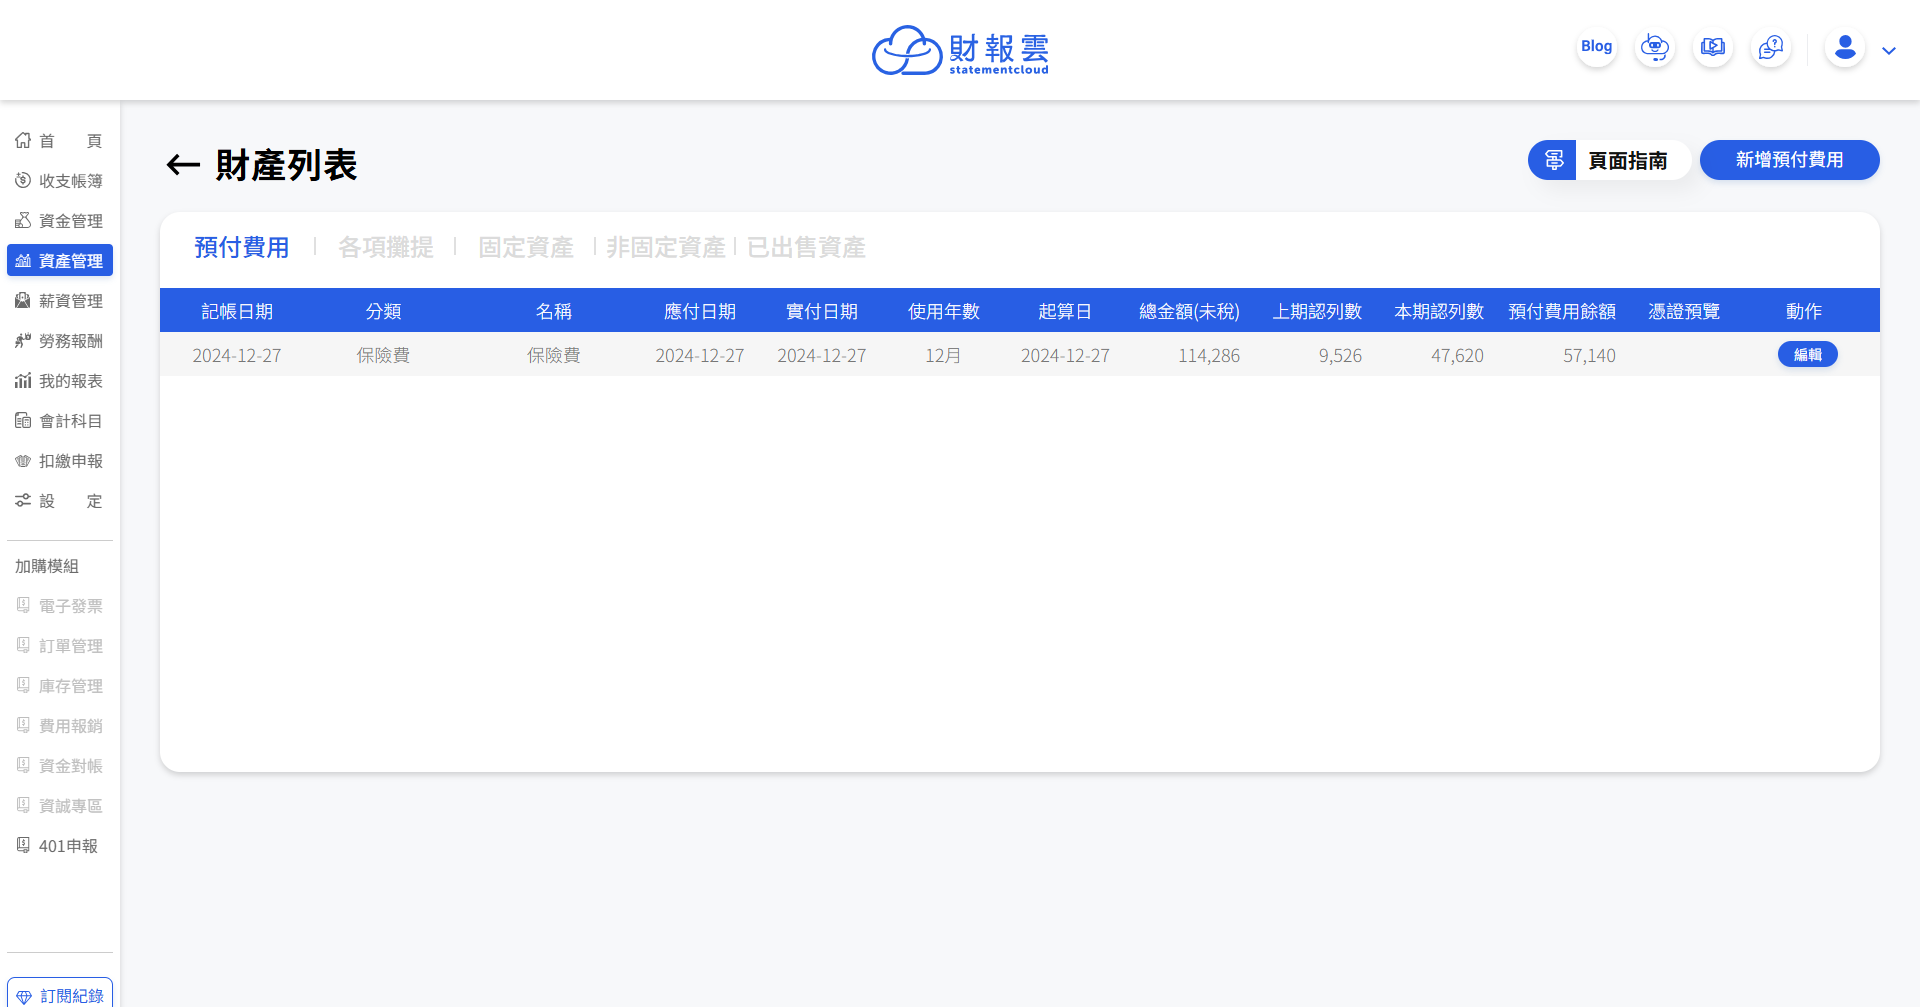The width and height of the screenshot is (1920, 1007).
Task: Click 新增預付費用 button
Action: [1789, 160]
